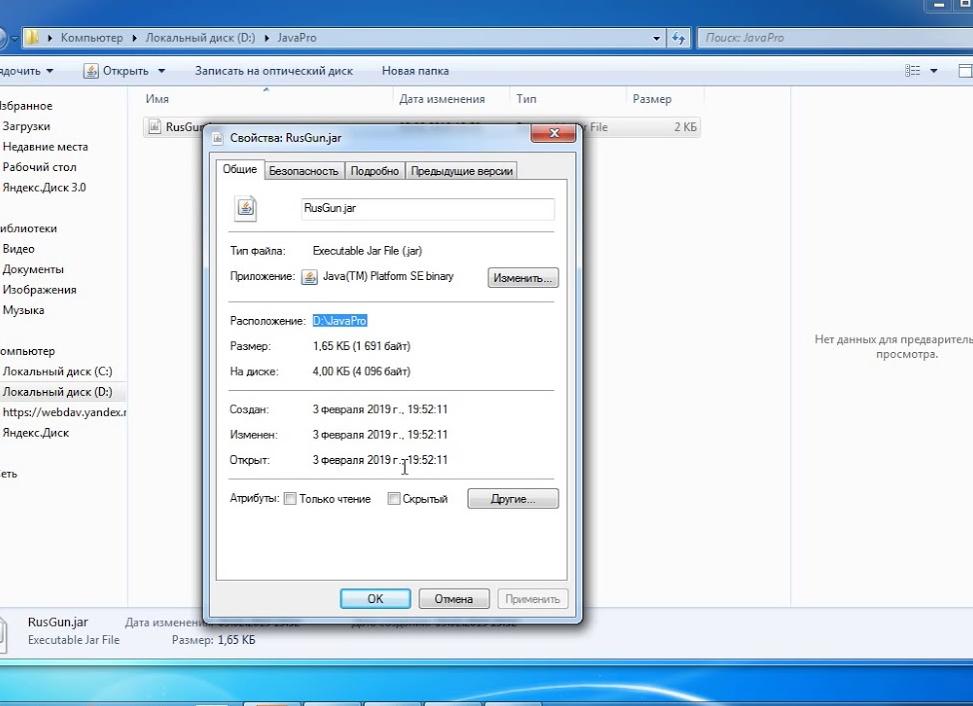Open the Видео library
The width and height of the screenshot is (973, 706).
point(19,249)
